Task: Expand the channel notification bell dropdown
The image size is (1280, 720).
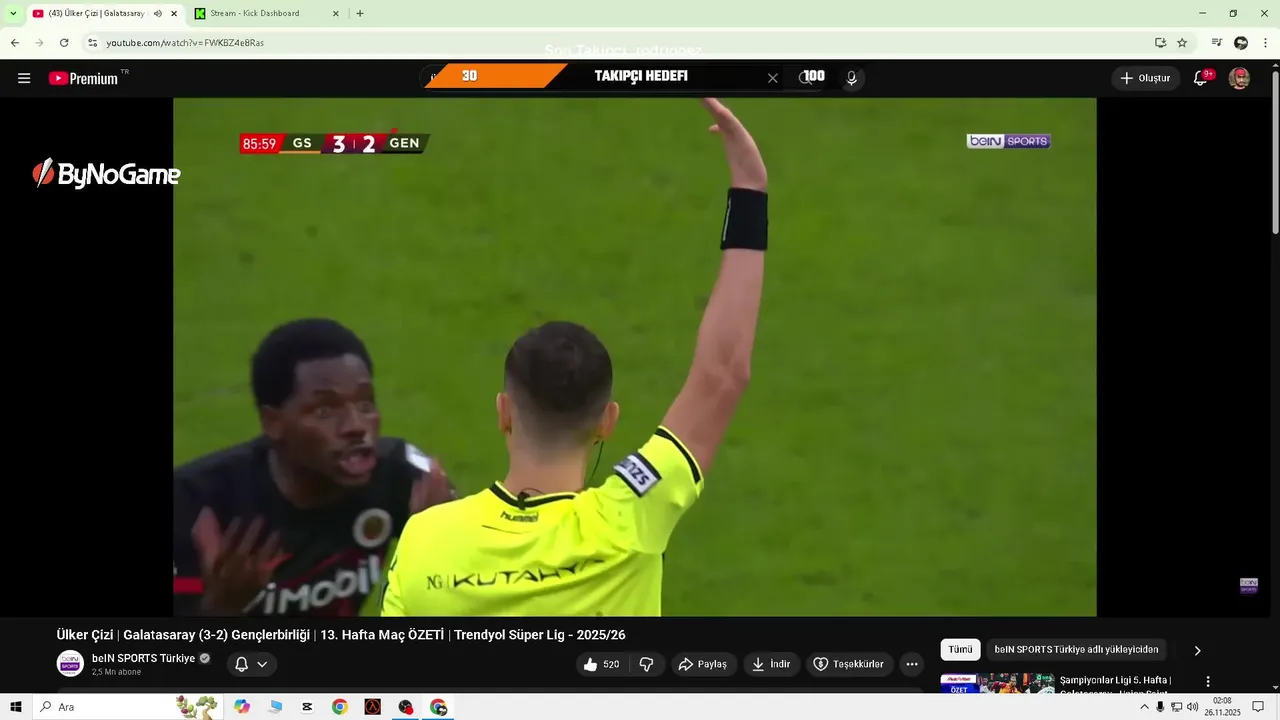Action: click(251, 664)
